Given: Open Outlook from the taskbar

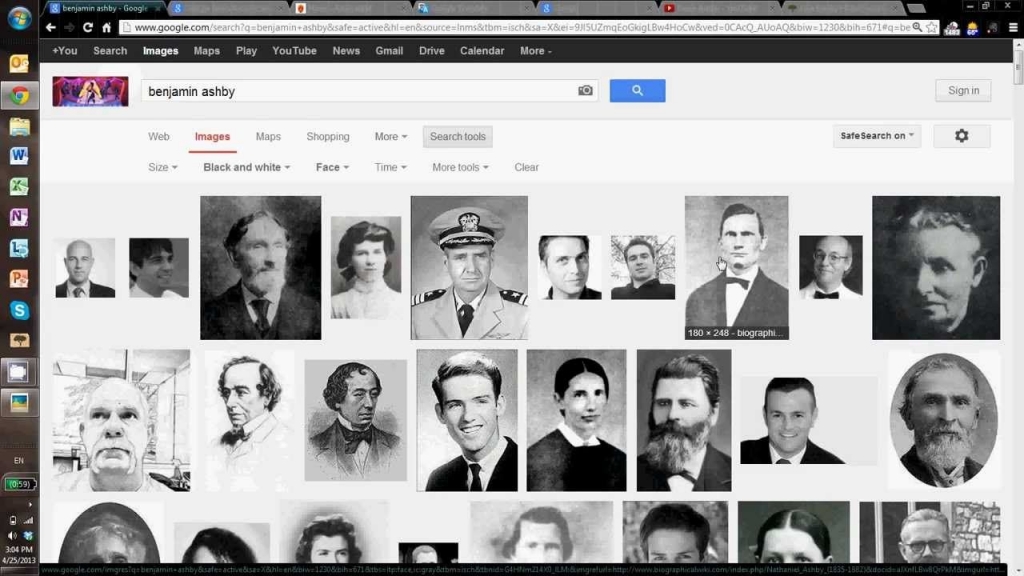Looking at the screenshot, I should click(18, 63).
